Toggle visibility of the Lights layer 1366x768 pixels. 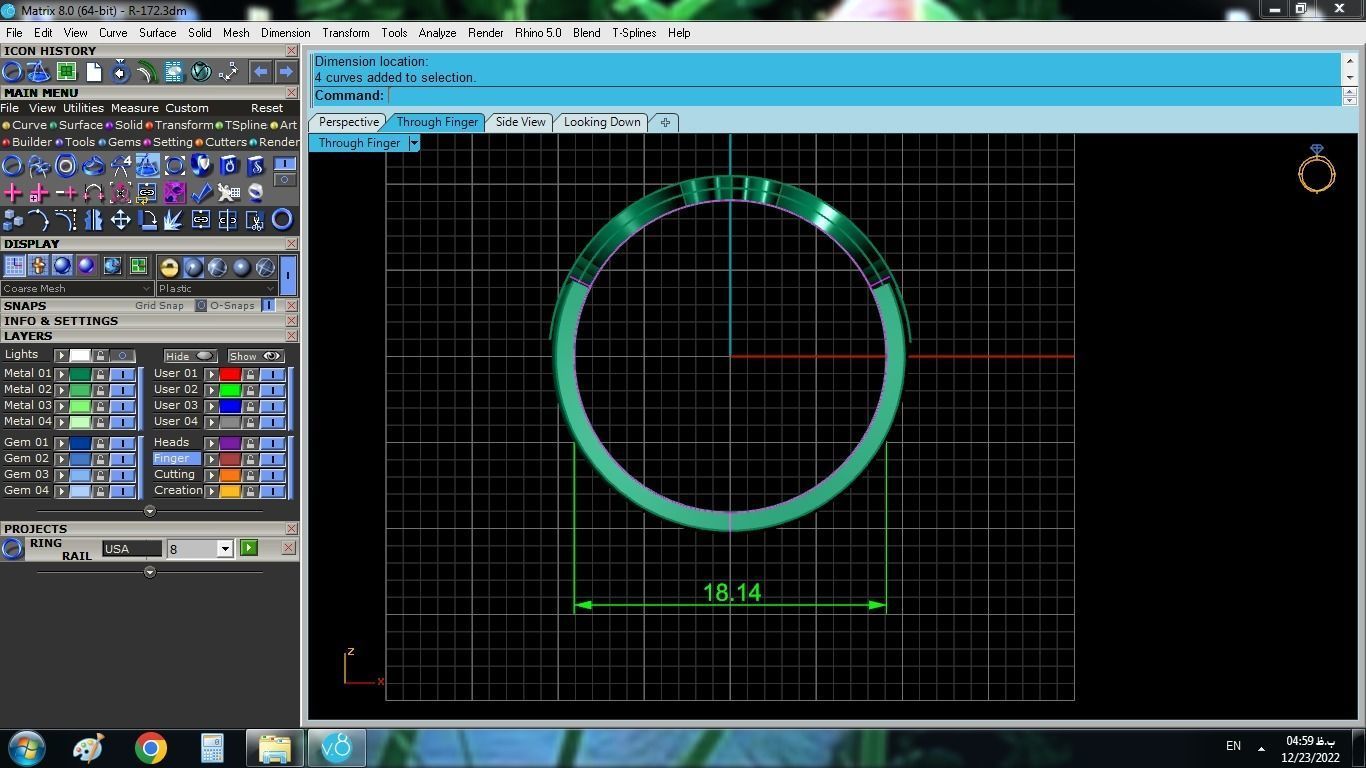coord(123,356)
